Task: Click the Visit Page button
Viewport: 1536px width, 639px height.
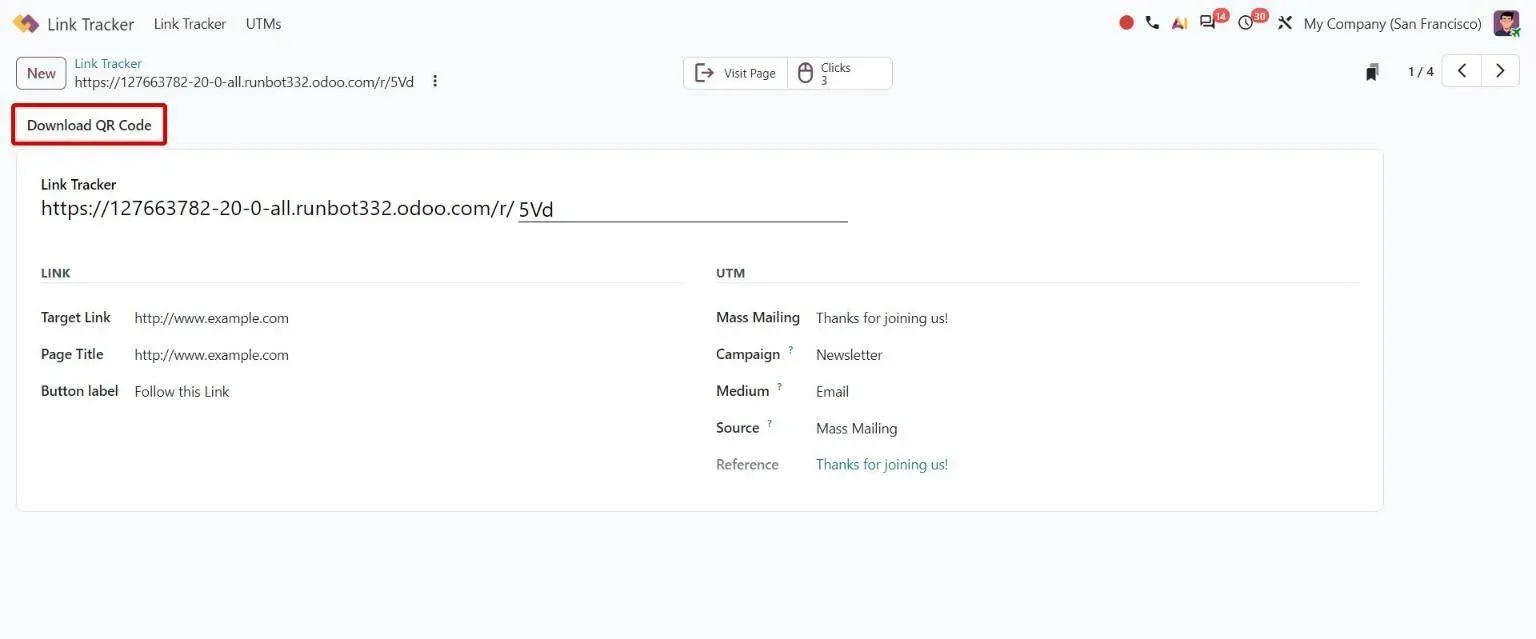Action: tap(735, 73)
